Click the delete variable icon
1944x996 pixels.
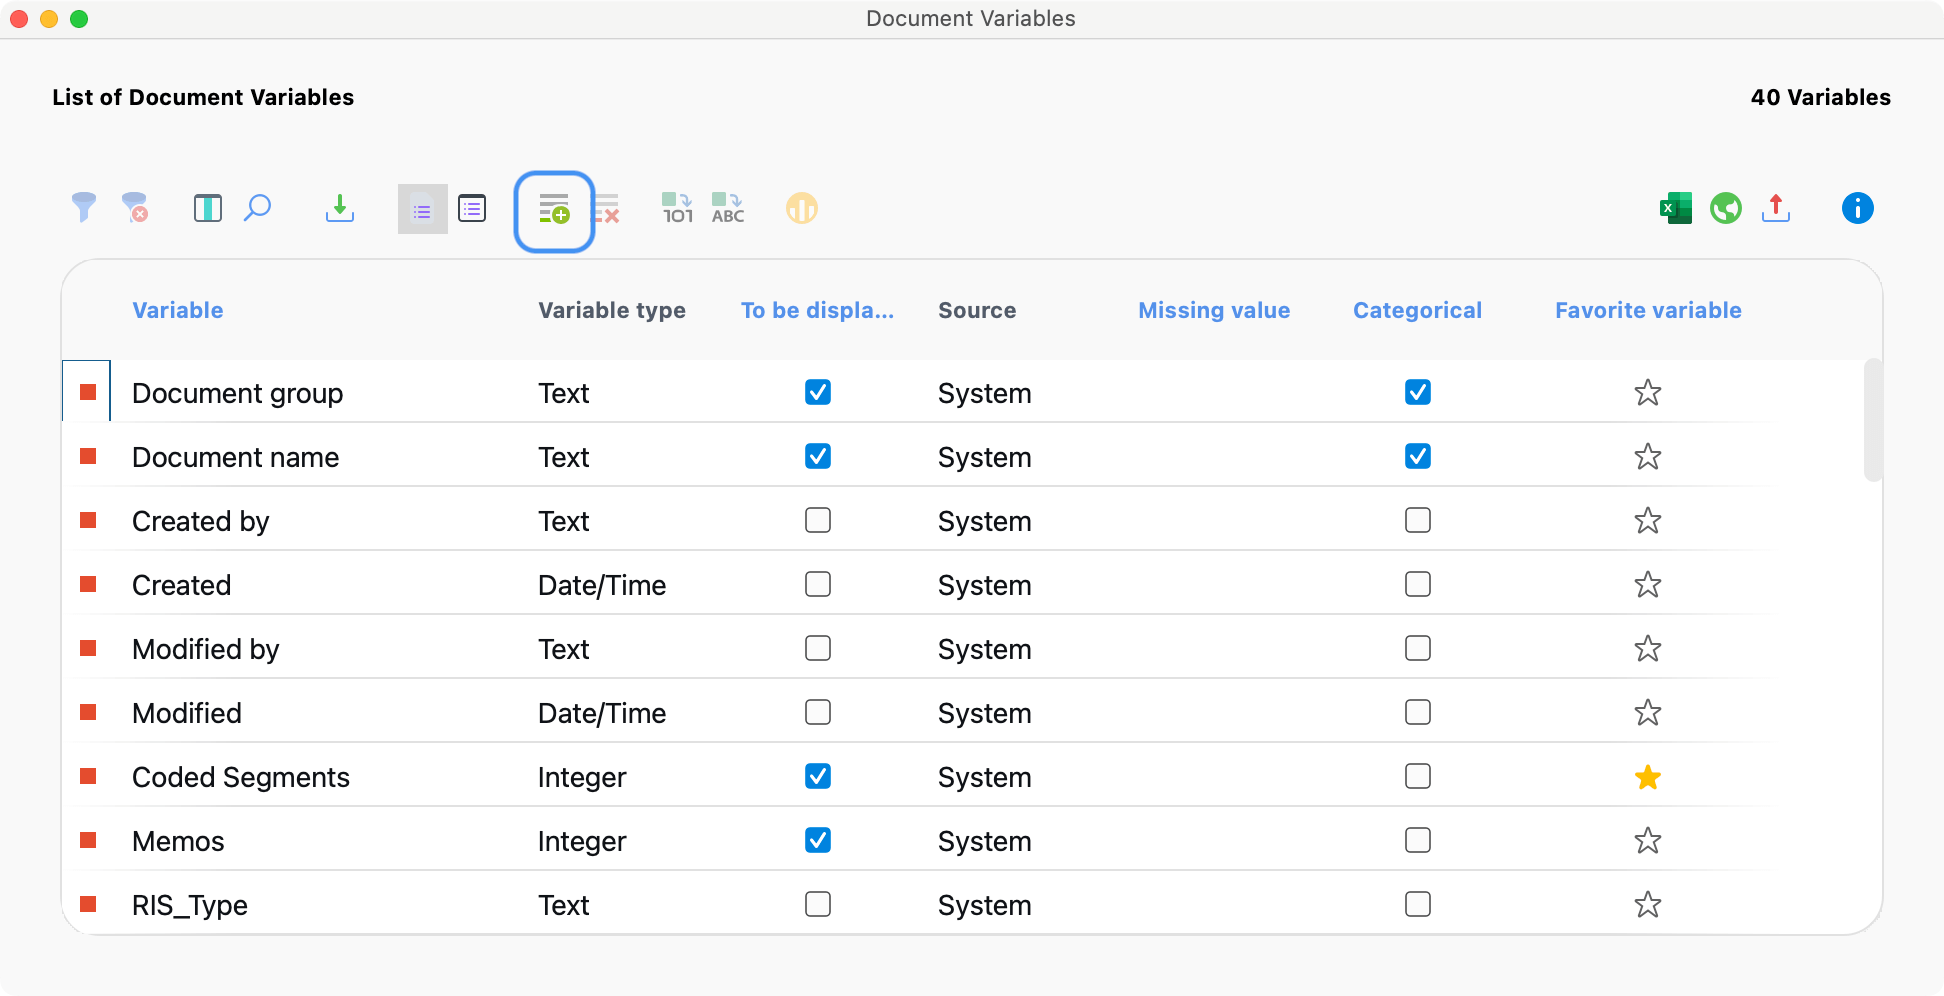606,210
